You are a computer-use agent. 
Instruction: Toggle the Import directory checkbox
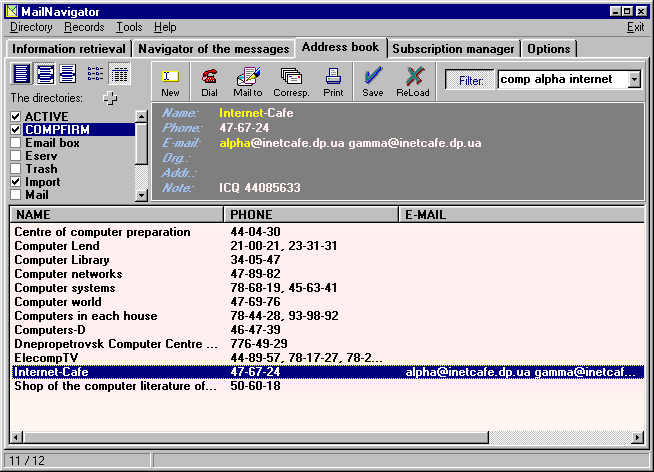coord(16,182)
